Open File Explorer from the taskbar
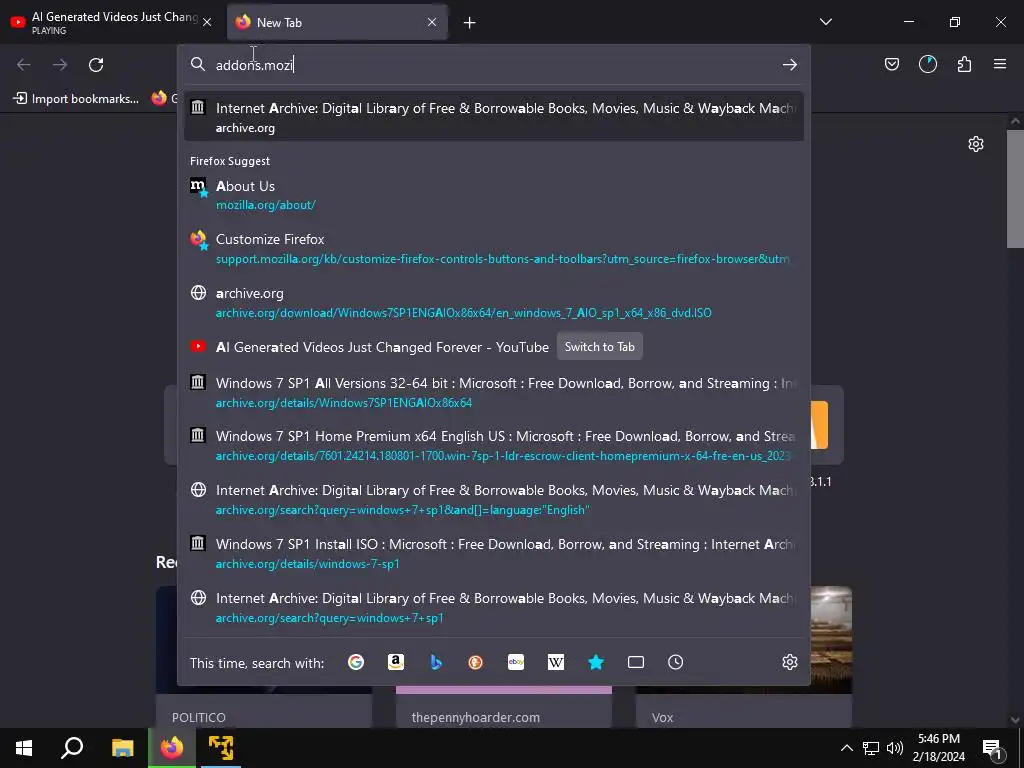Screen dimensions: 1024x768 122,748
